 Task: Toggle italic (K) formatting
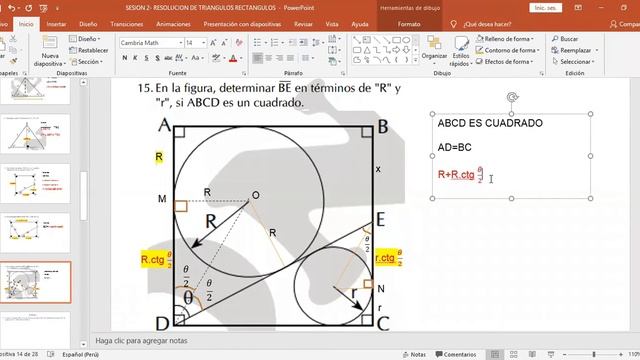(135, 58)
